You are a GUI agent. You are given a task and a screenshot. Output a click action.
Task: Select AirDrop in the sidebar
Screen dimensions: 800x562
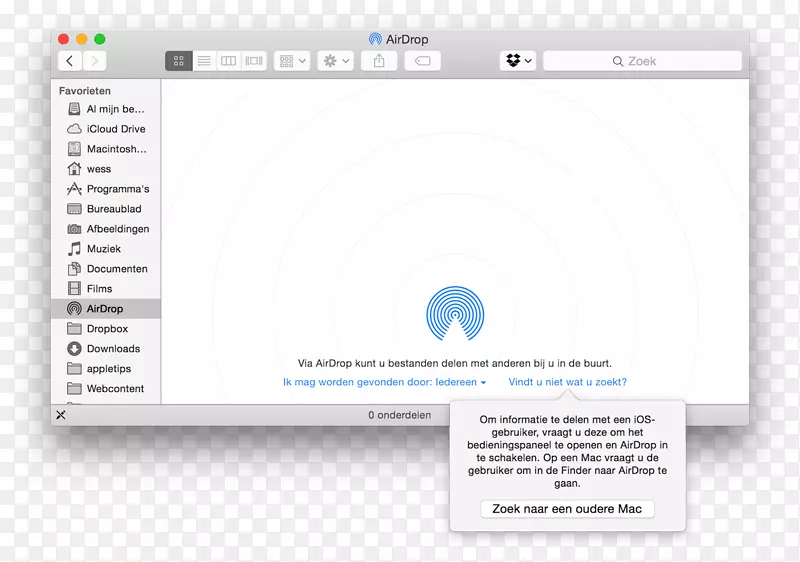click(106, 309)
